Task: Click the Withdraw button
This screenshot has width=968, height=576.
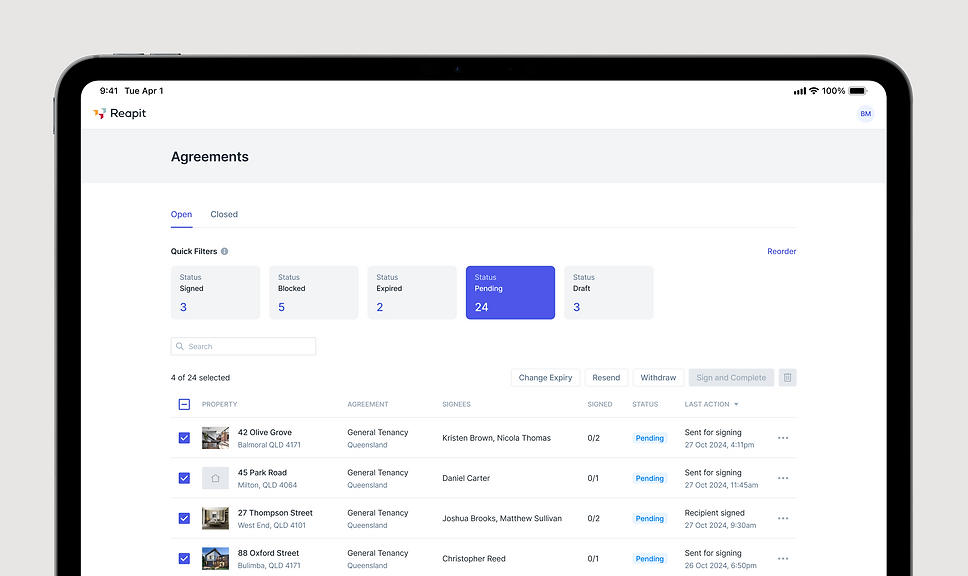Action: click(658, 378)
